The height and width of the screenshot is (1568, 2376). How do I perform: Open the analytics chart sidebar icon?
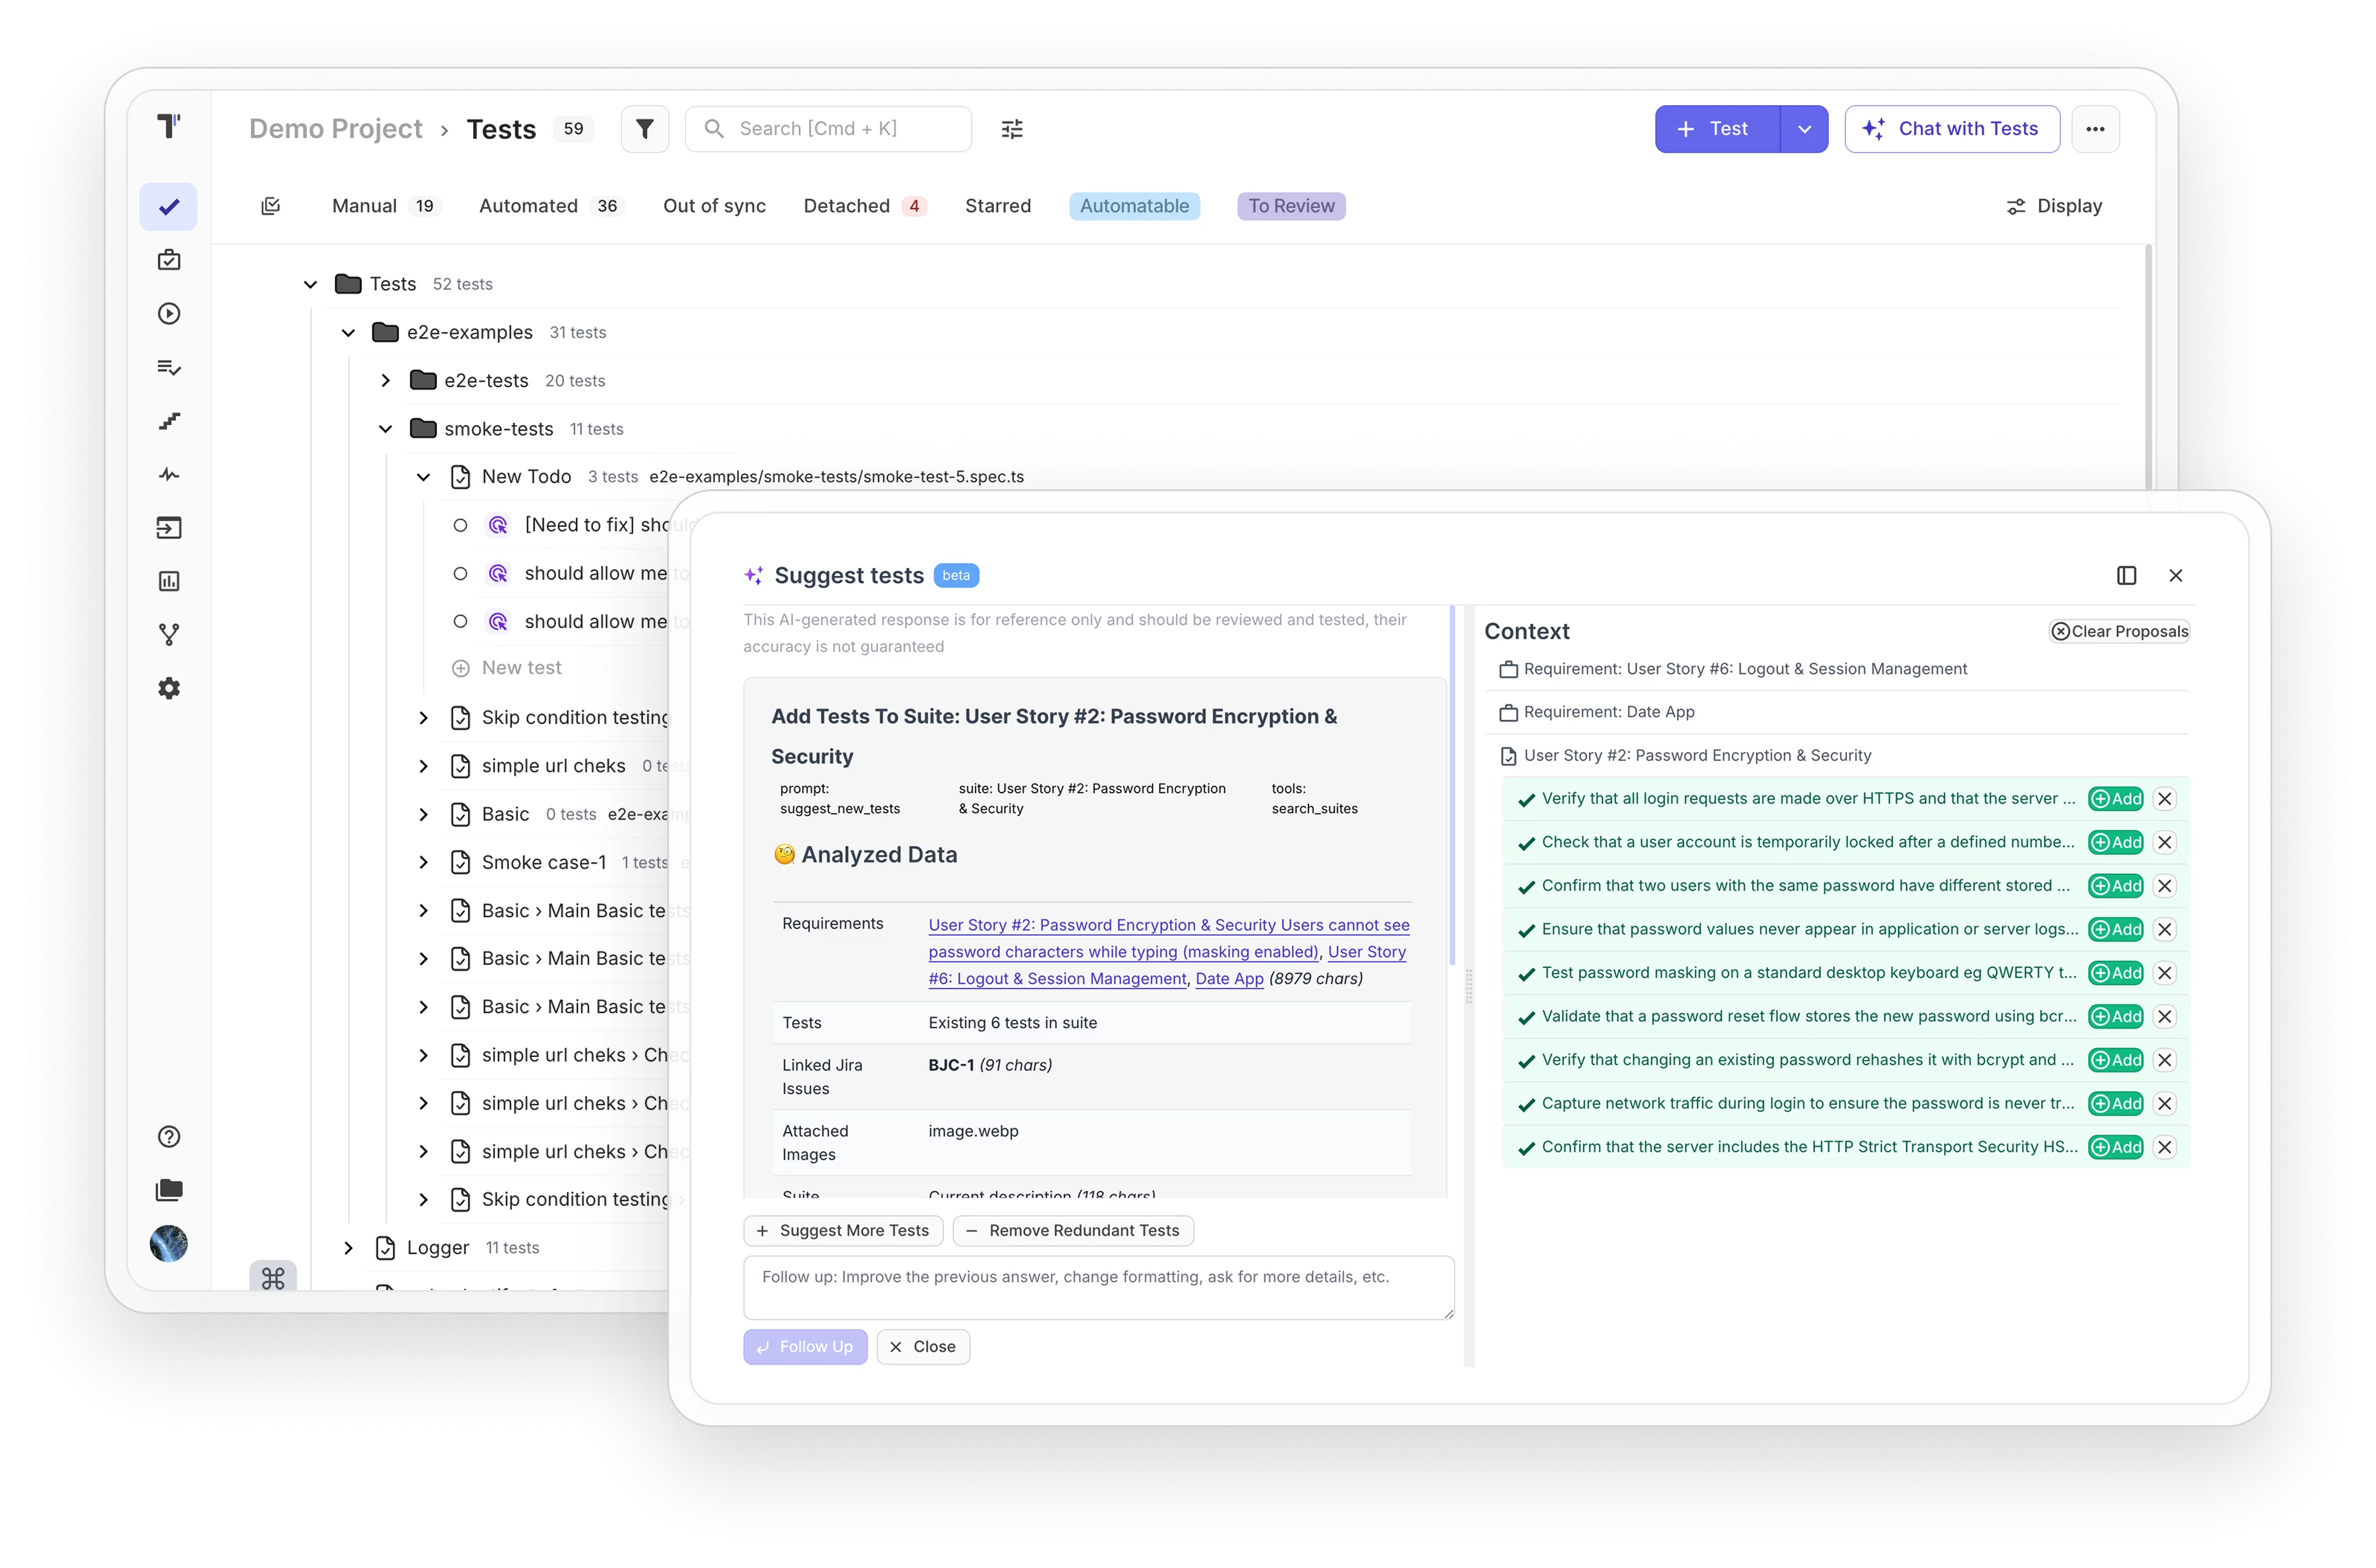169,581
